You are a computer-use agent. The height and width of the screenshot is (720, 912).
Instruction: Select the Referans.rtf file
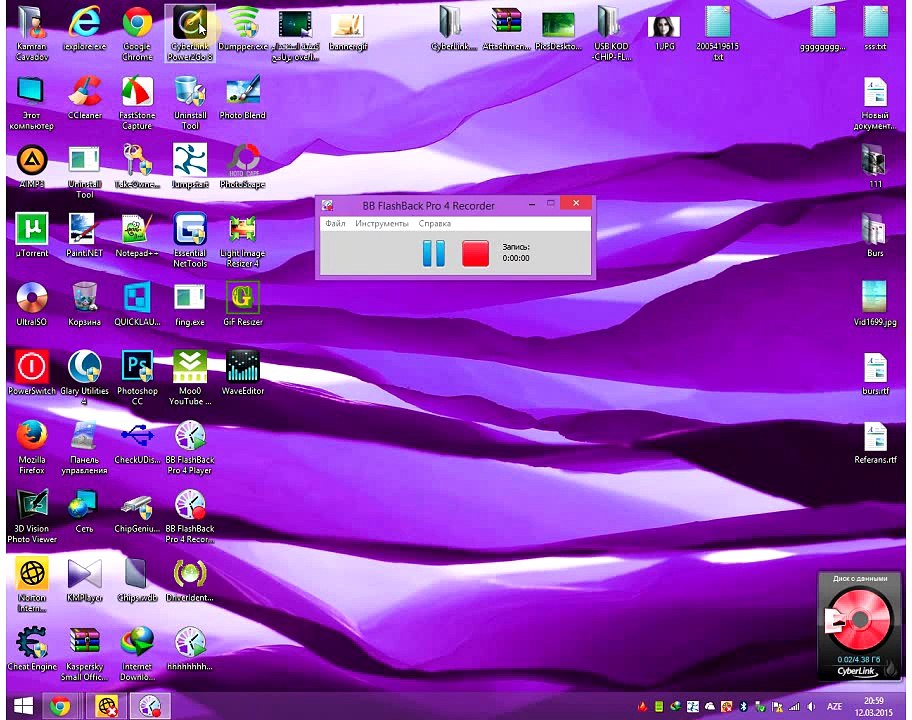click(x=875, y=442)
